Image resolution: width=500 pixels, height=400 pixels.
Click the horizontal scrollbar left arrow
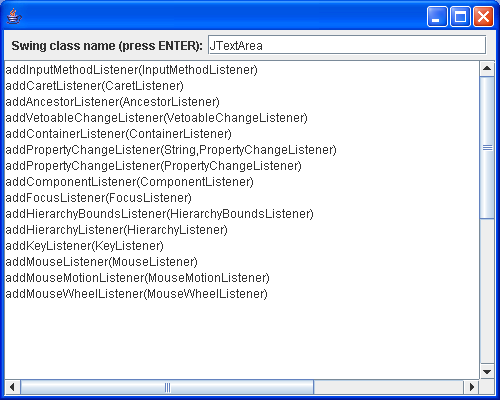[x=12, y=387]
